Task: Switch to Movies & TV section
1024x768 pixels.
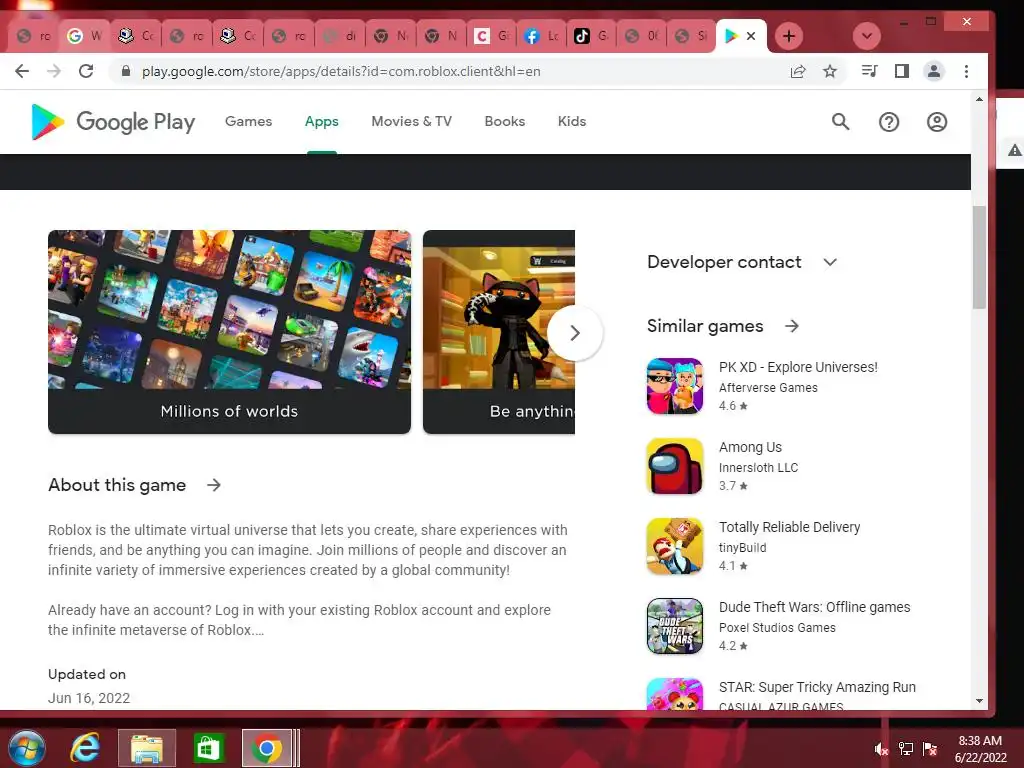Action: (x=411, y=121)
